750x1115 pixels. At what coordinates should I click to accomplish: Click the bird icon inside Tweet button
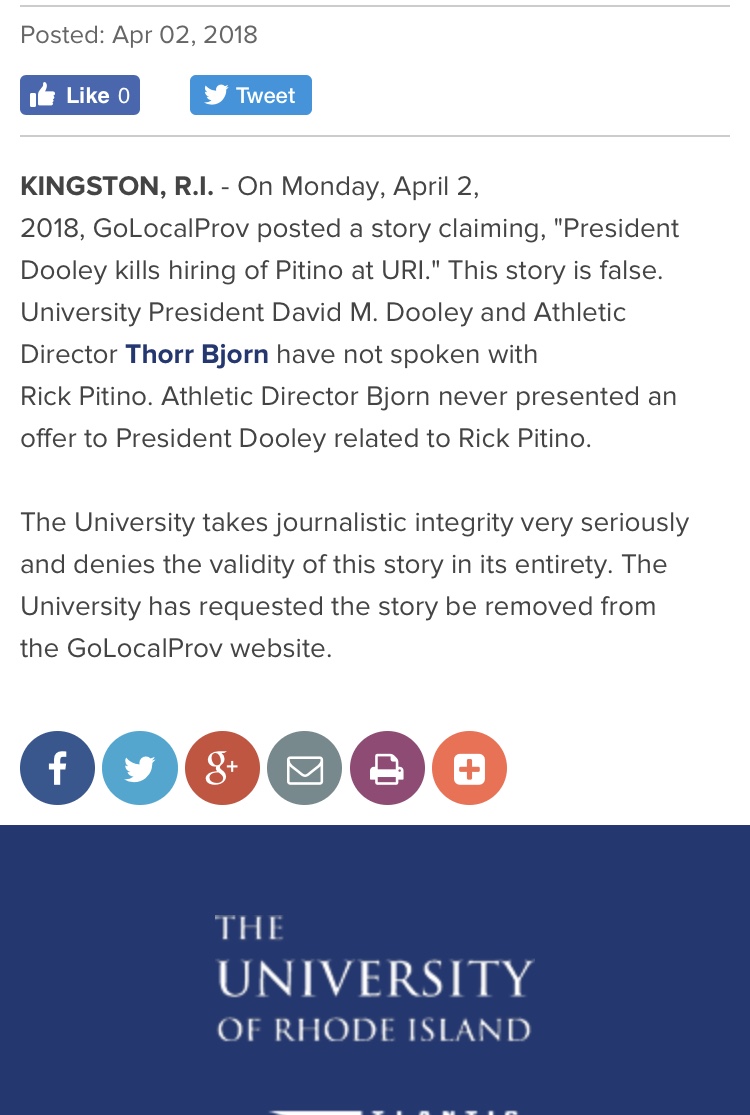point(216,95)
